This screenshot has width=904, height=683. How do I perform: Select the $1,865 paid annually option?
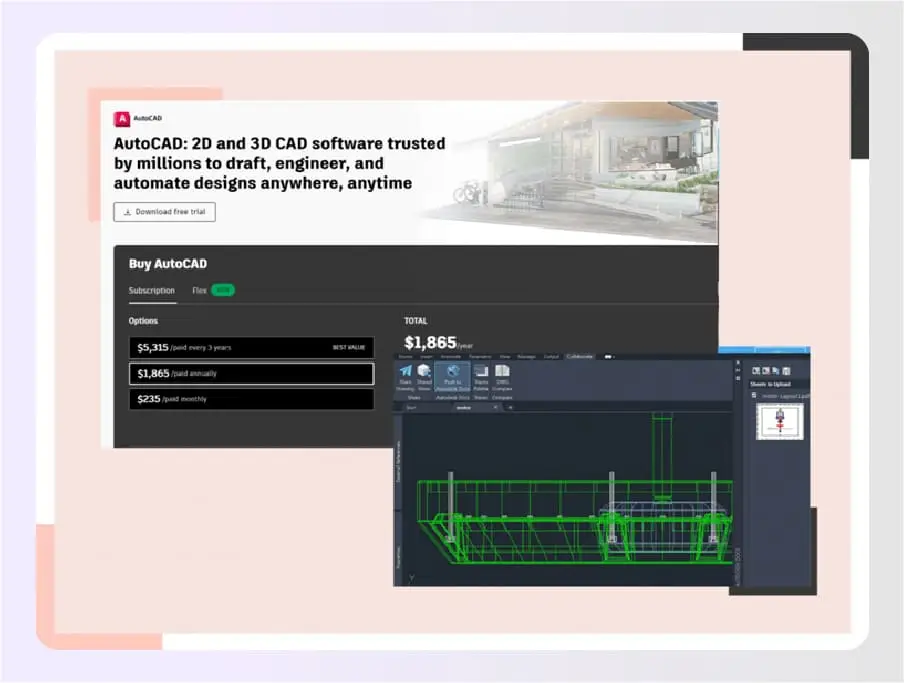pyautogui.click(x=251, y=373)
